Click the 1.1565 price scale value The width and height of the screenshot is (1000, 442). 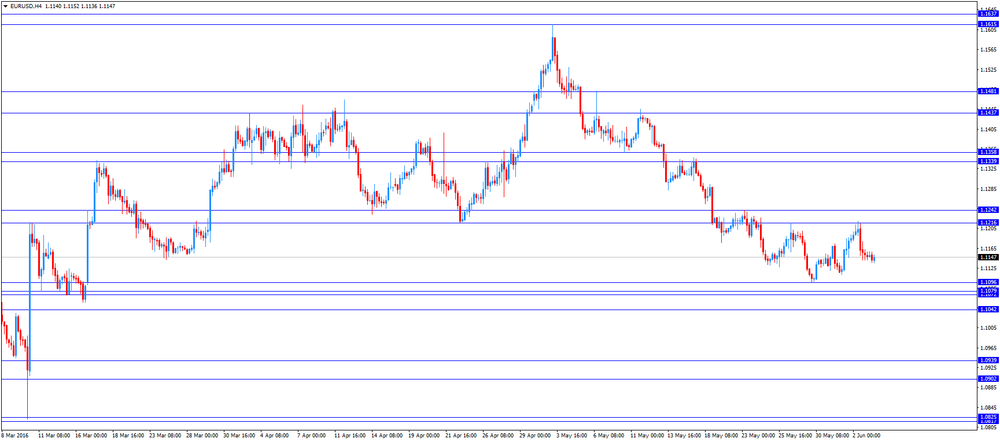click(x=987, y=50)
